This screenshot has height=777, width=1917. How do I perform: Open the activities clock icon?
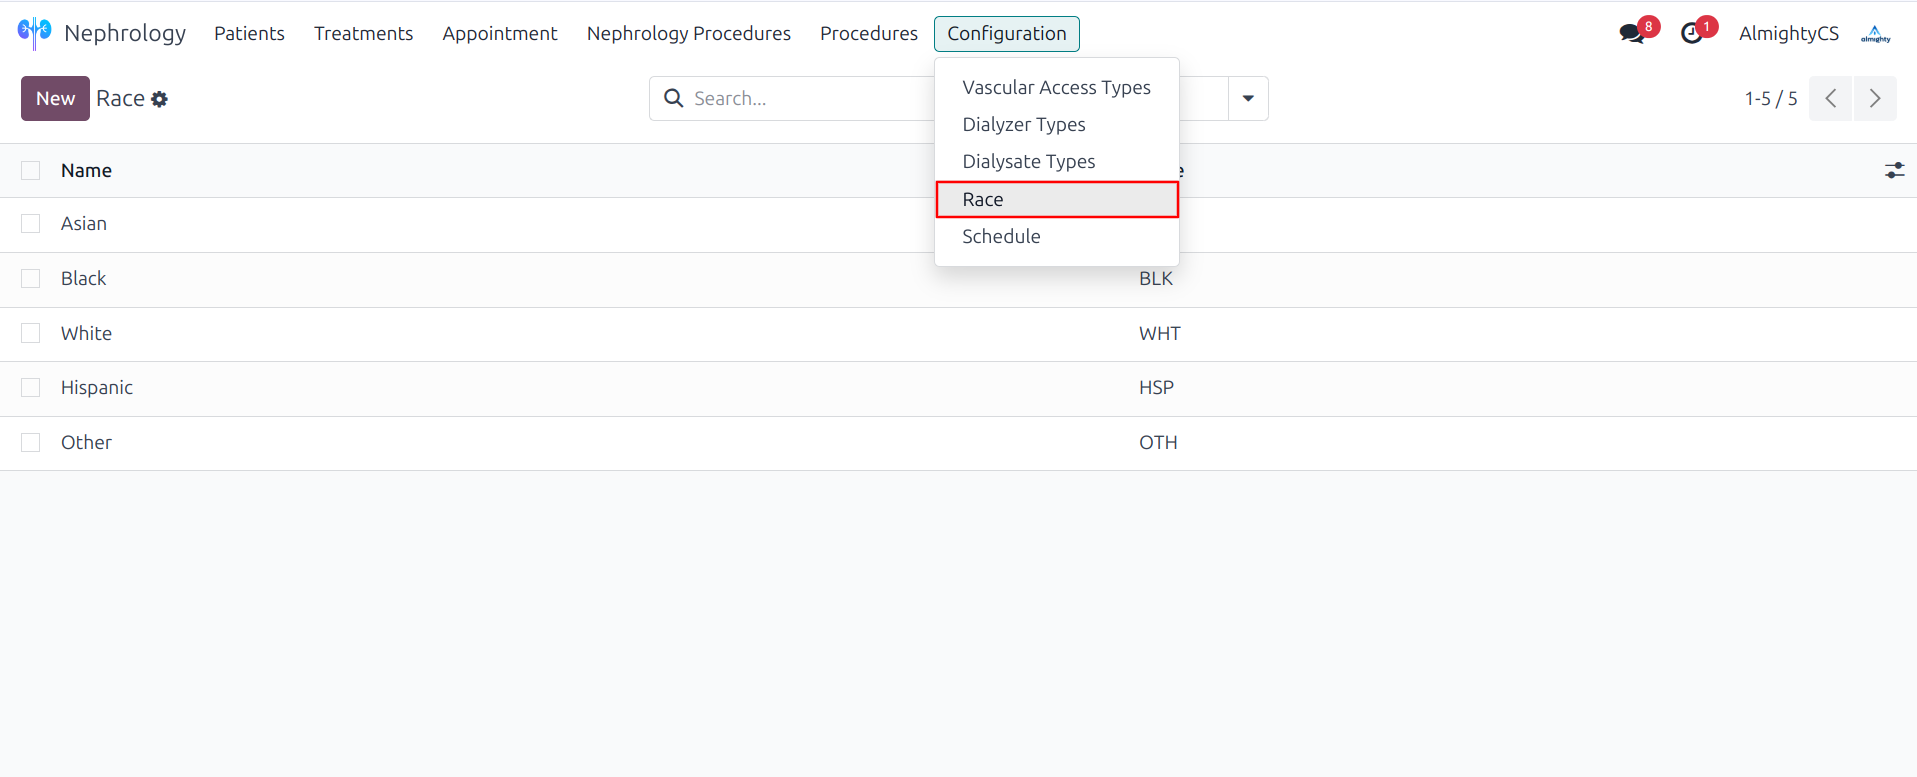click(1692, 33)
